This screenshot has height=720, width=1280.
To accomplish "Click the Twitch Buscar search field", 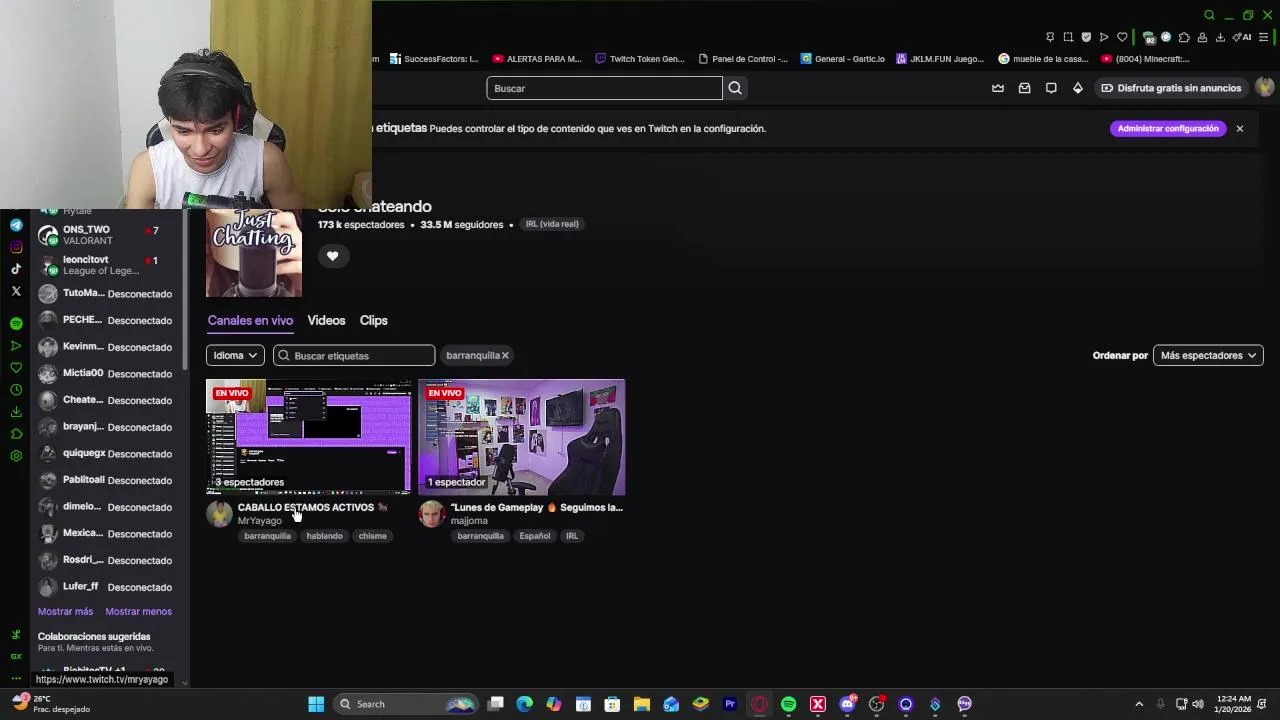I will [x=604, y=88].
